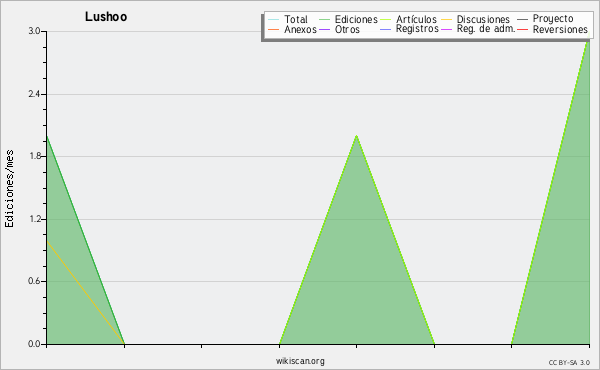Click the Registros legend entry
600x370 pixels.
[409, 29]
